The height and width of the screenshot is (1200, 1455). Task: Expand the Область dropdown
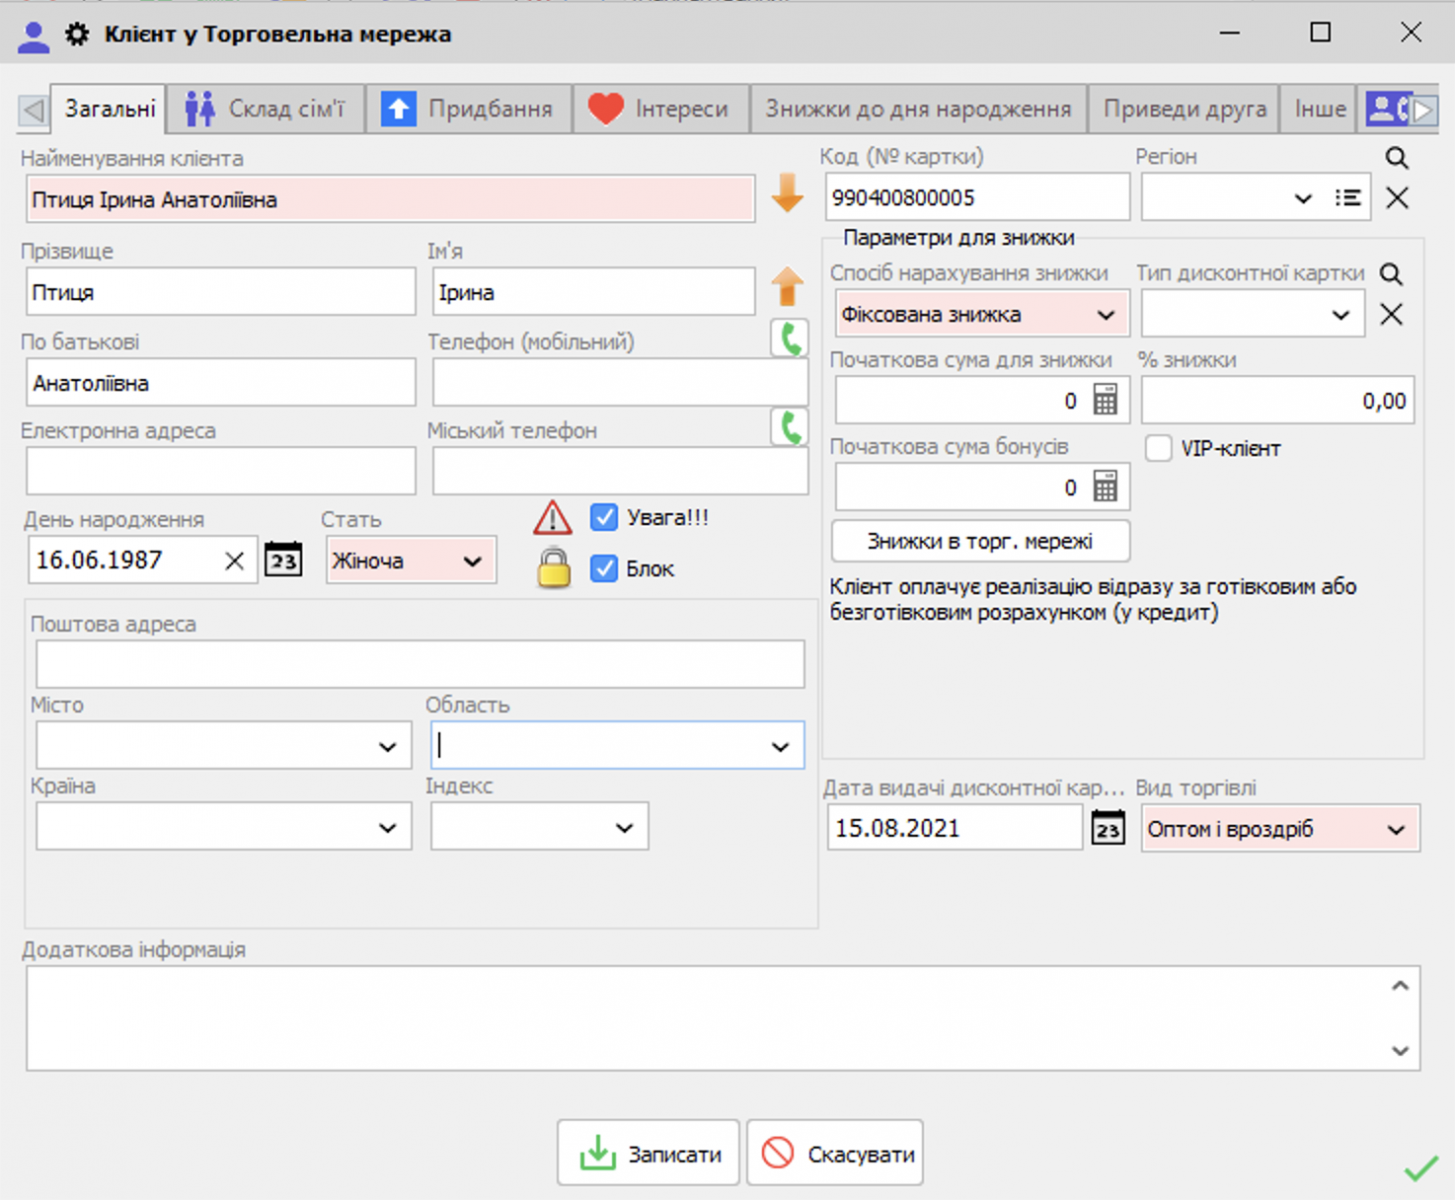(x=780, y=747)
